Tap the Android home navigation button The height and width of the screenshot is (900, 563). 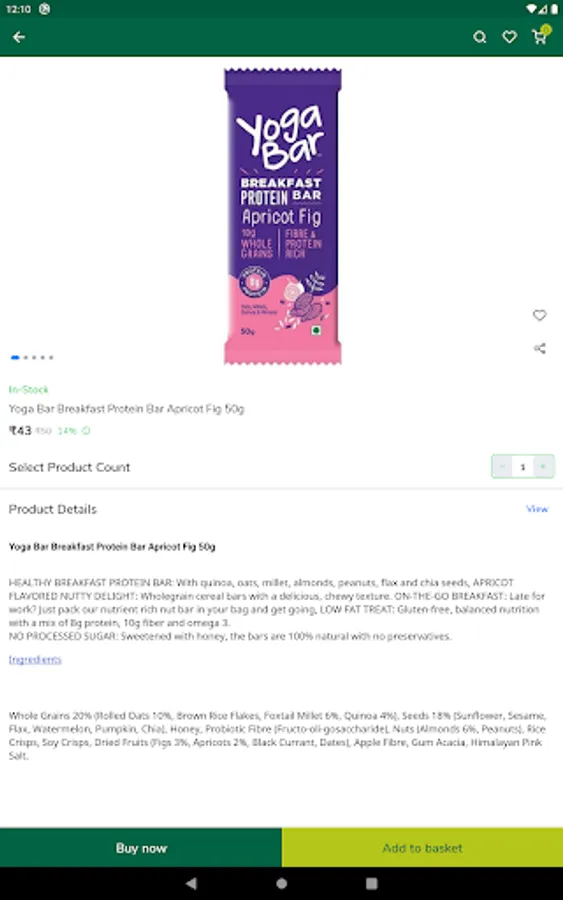[281, 883]
